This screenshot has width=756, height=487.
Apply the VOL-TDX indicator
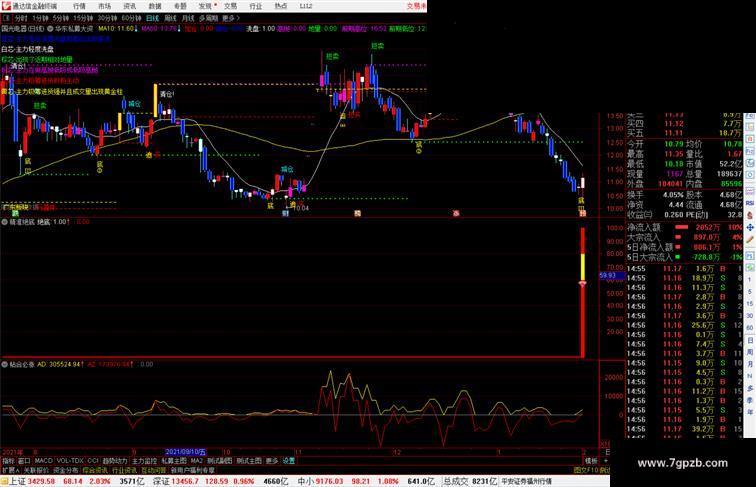[x=70, y=461]
